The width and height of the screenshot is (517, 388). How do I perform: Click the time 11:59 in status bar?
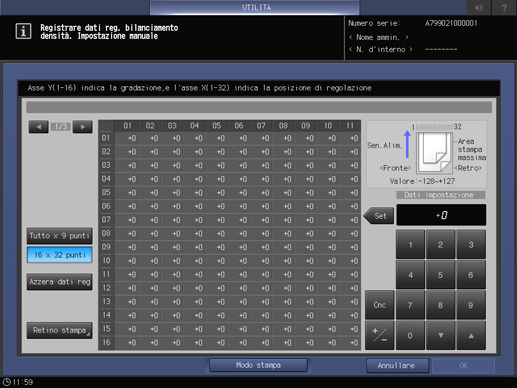click(23, 382)
